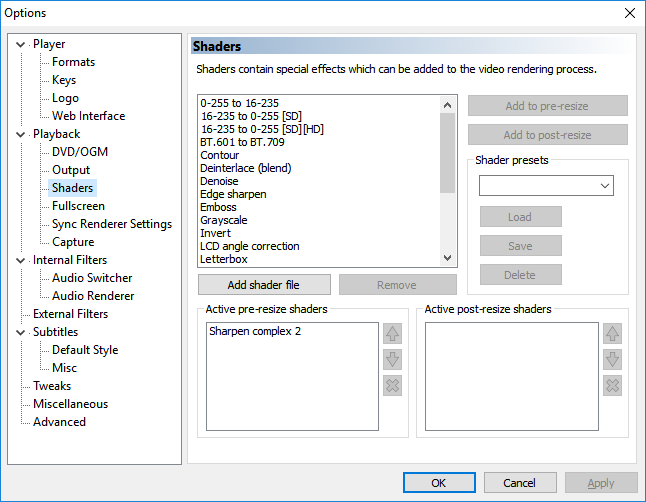Open the subtitles Misc page

[64, 368]
